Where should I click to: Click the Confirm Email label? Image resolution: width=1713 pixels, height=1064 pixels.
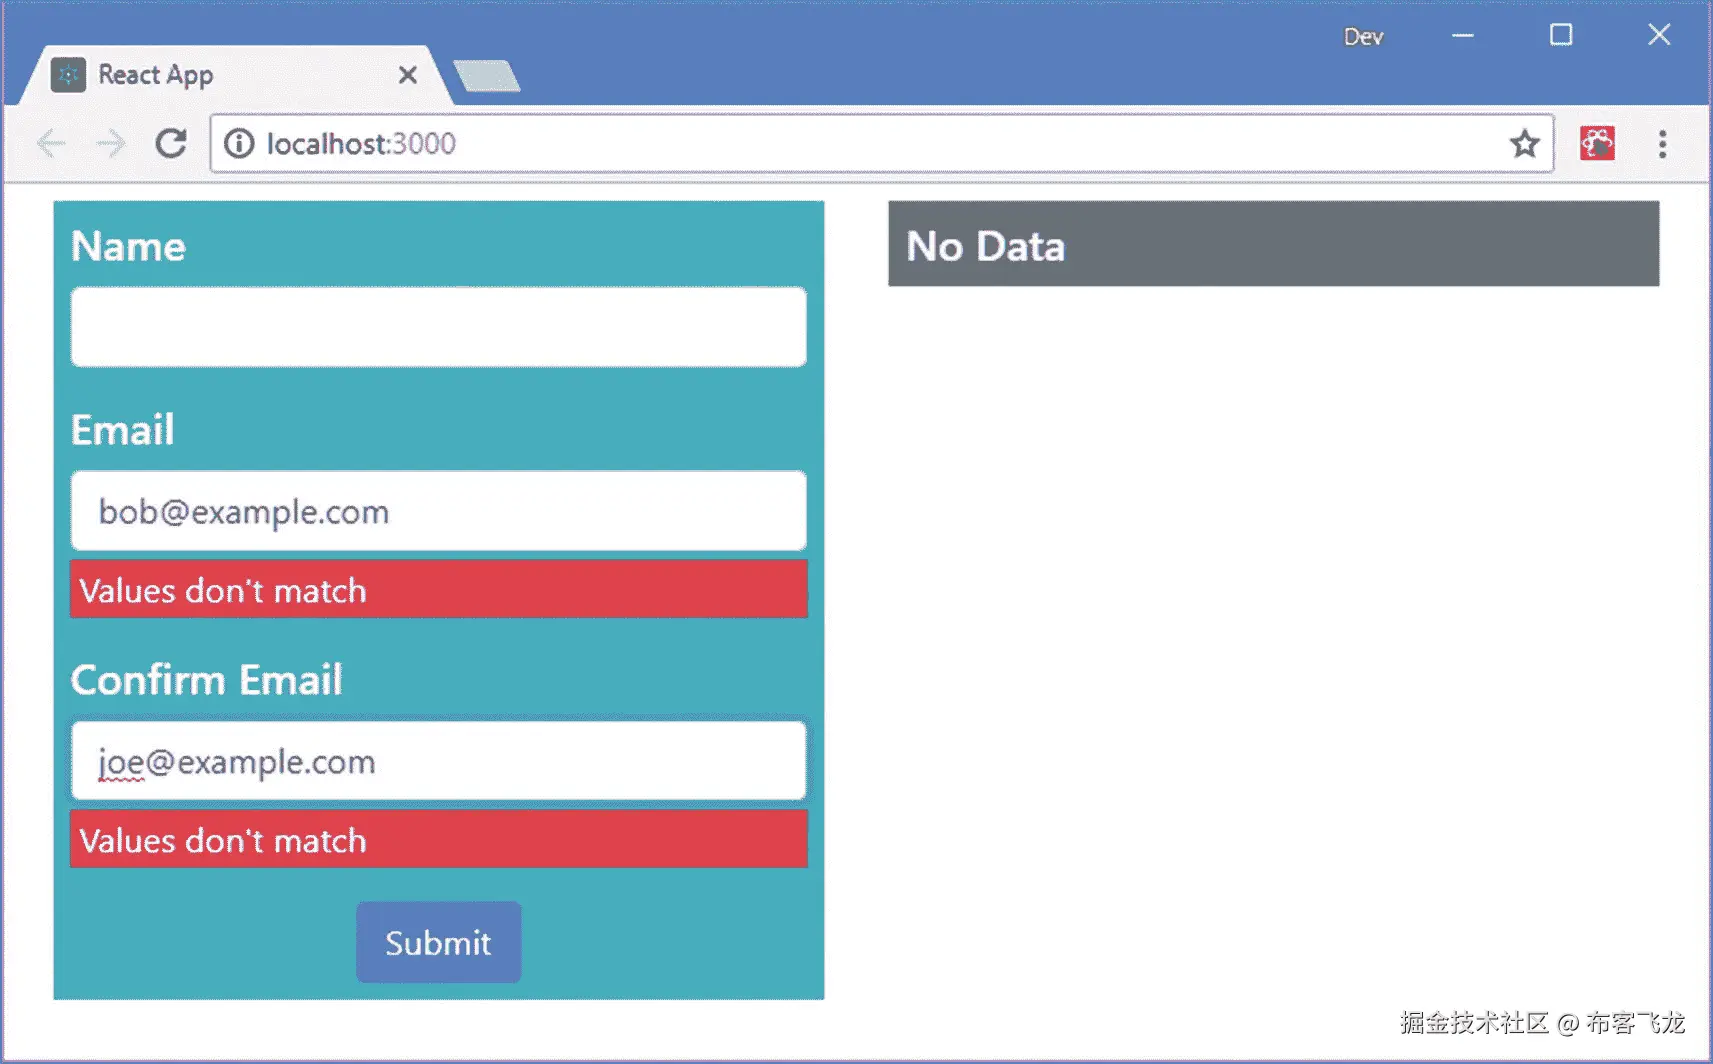[x=206, y=680]
